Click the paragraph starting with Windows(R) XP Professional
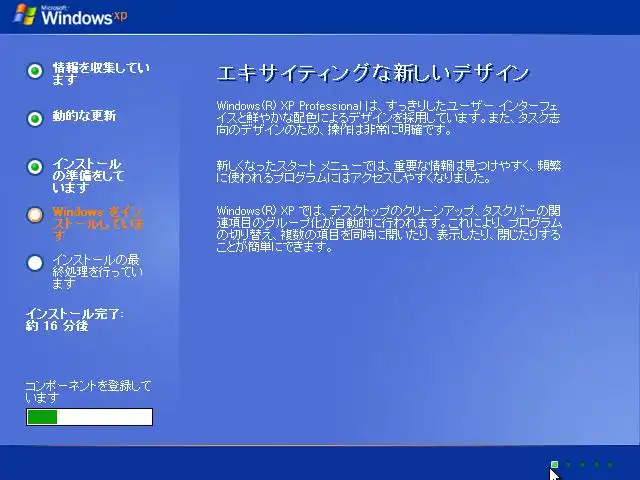640x480 pixels. tap(388, 118)
